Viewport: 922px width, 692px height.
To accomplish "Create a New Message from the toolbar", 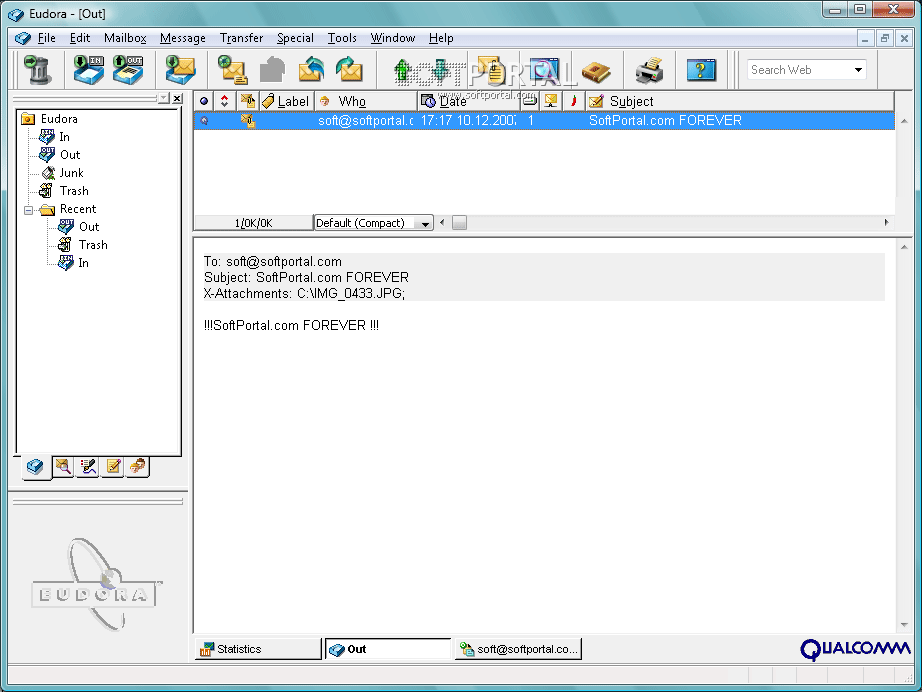I will (232, 70).
